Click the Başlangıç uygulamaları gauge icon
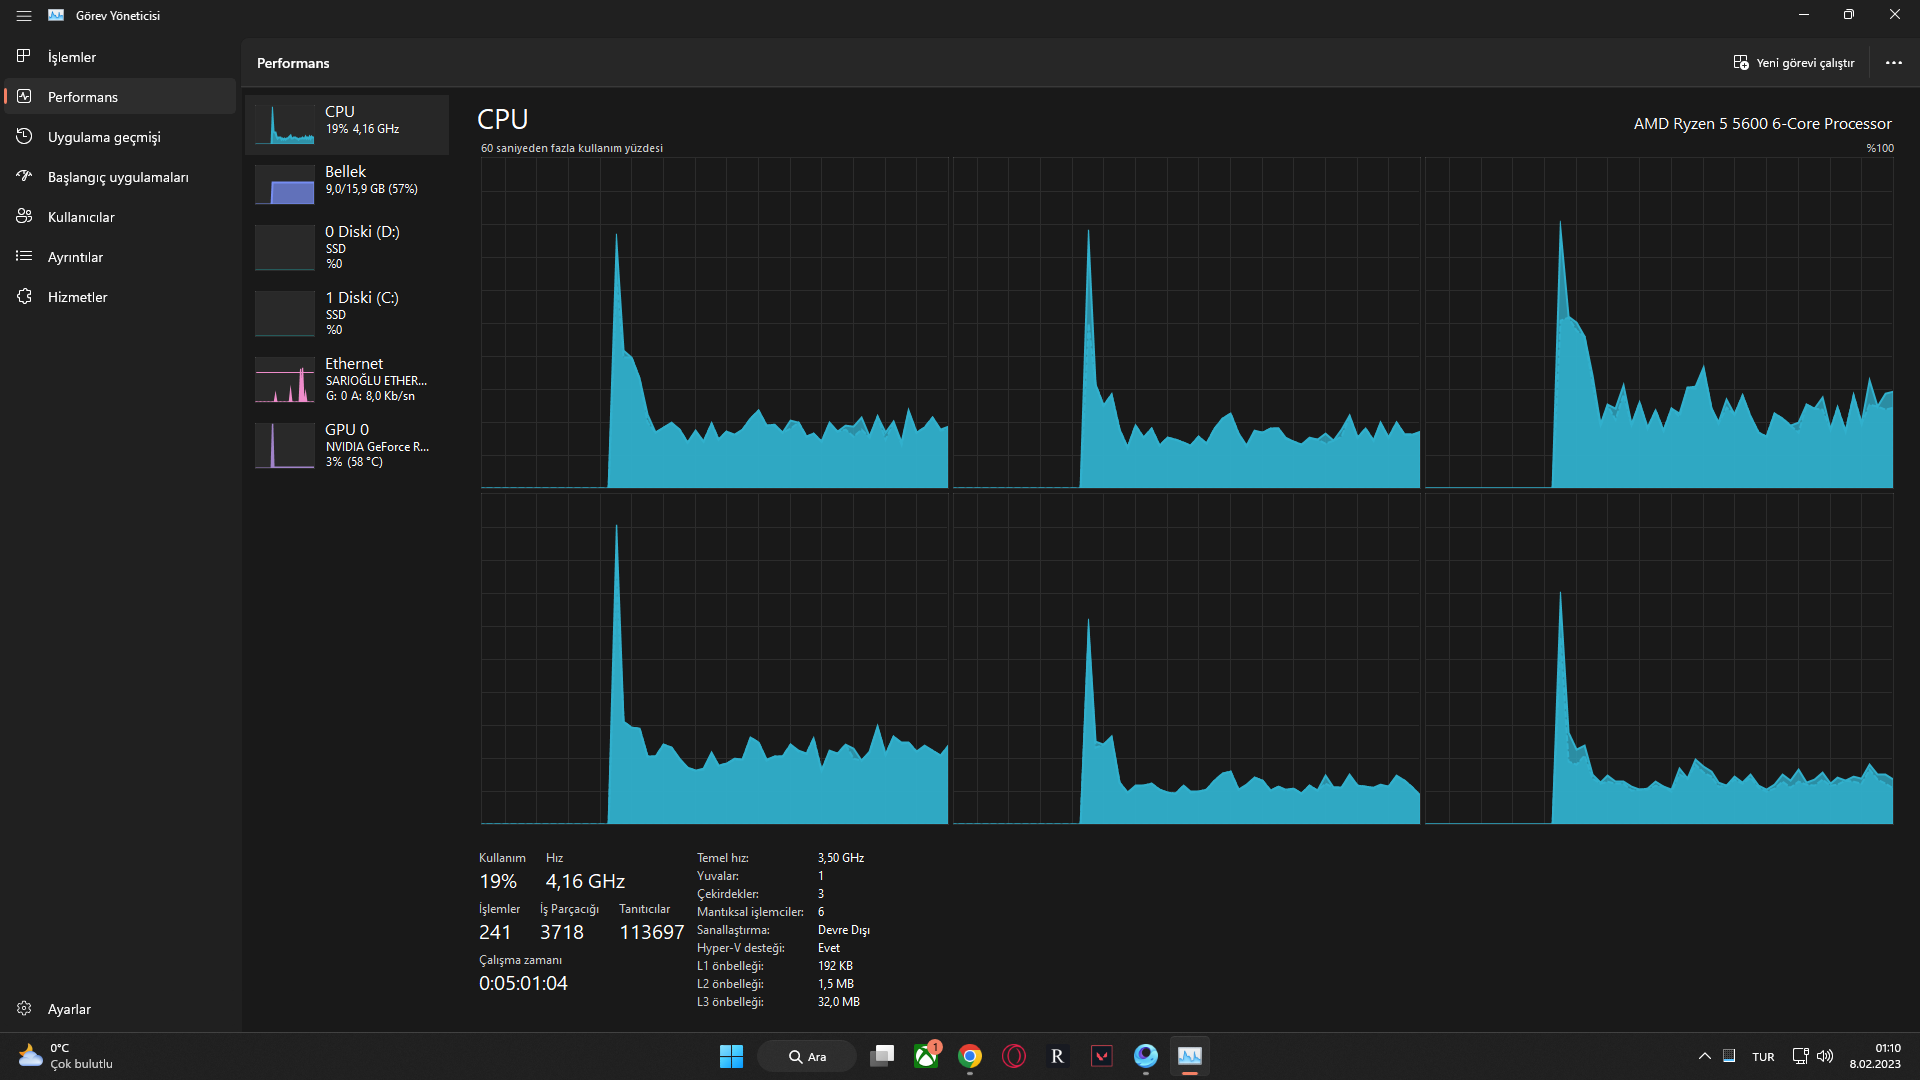The image size is (1920, 1080). tap(24, 176)
